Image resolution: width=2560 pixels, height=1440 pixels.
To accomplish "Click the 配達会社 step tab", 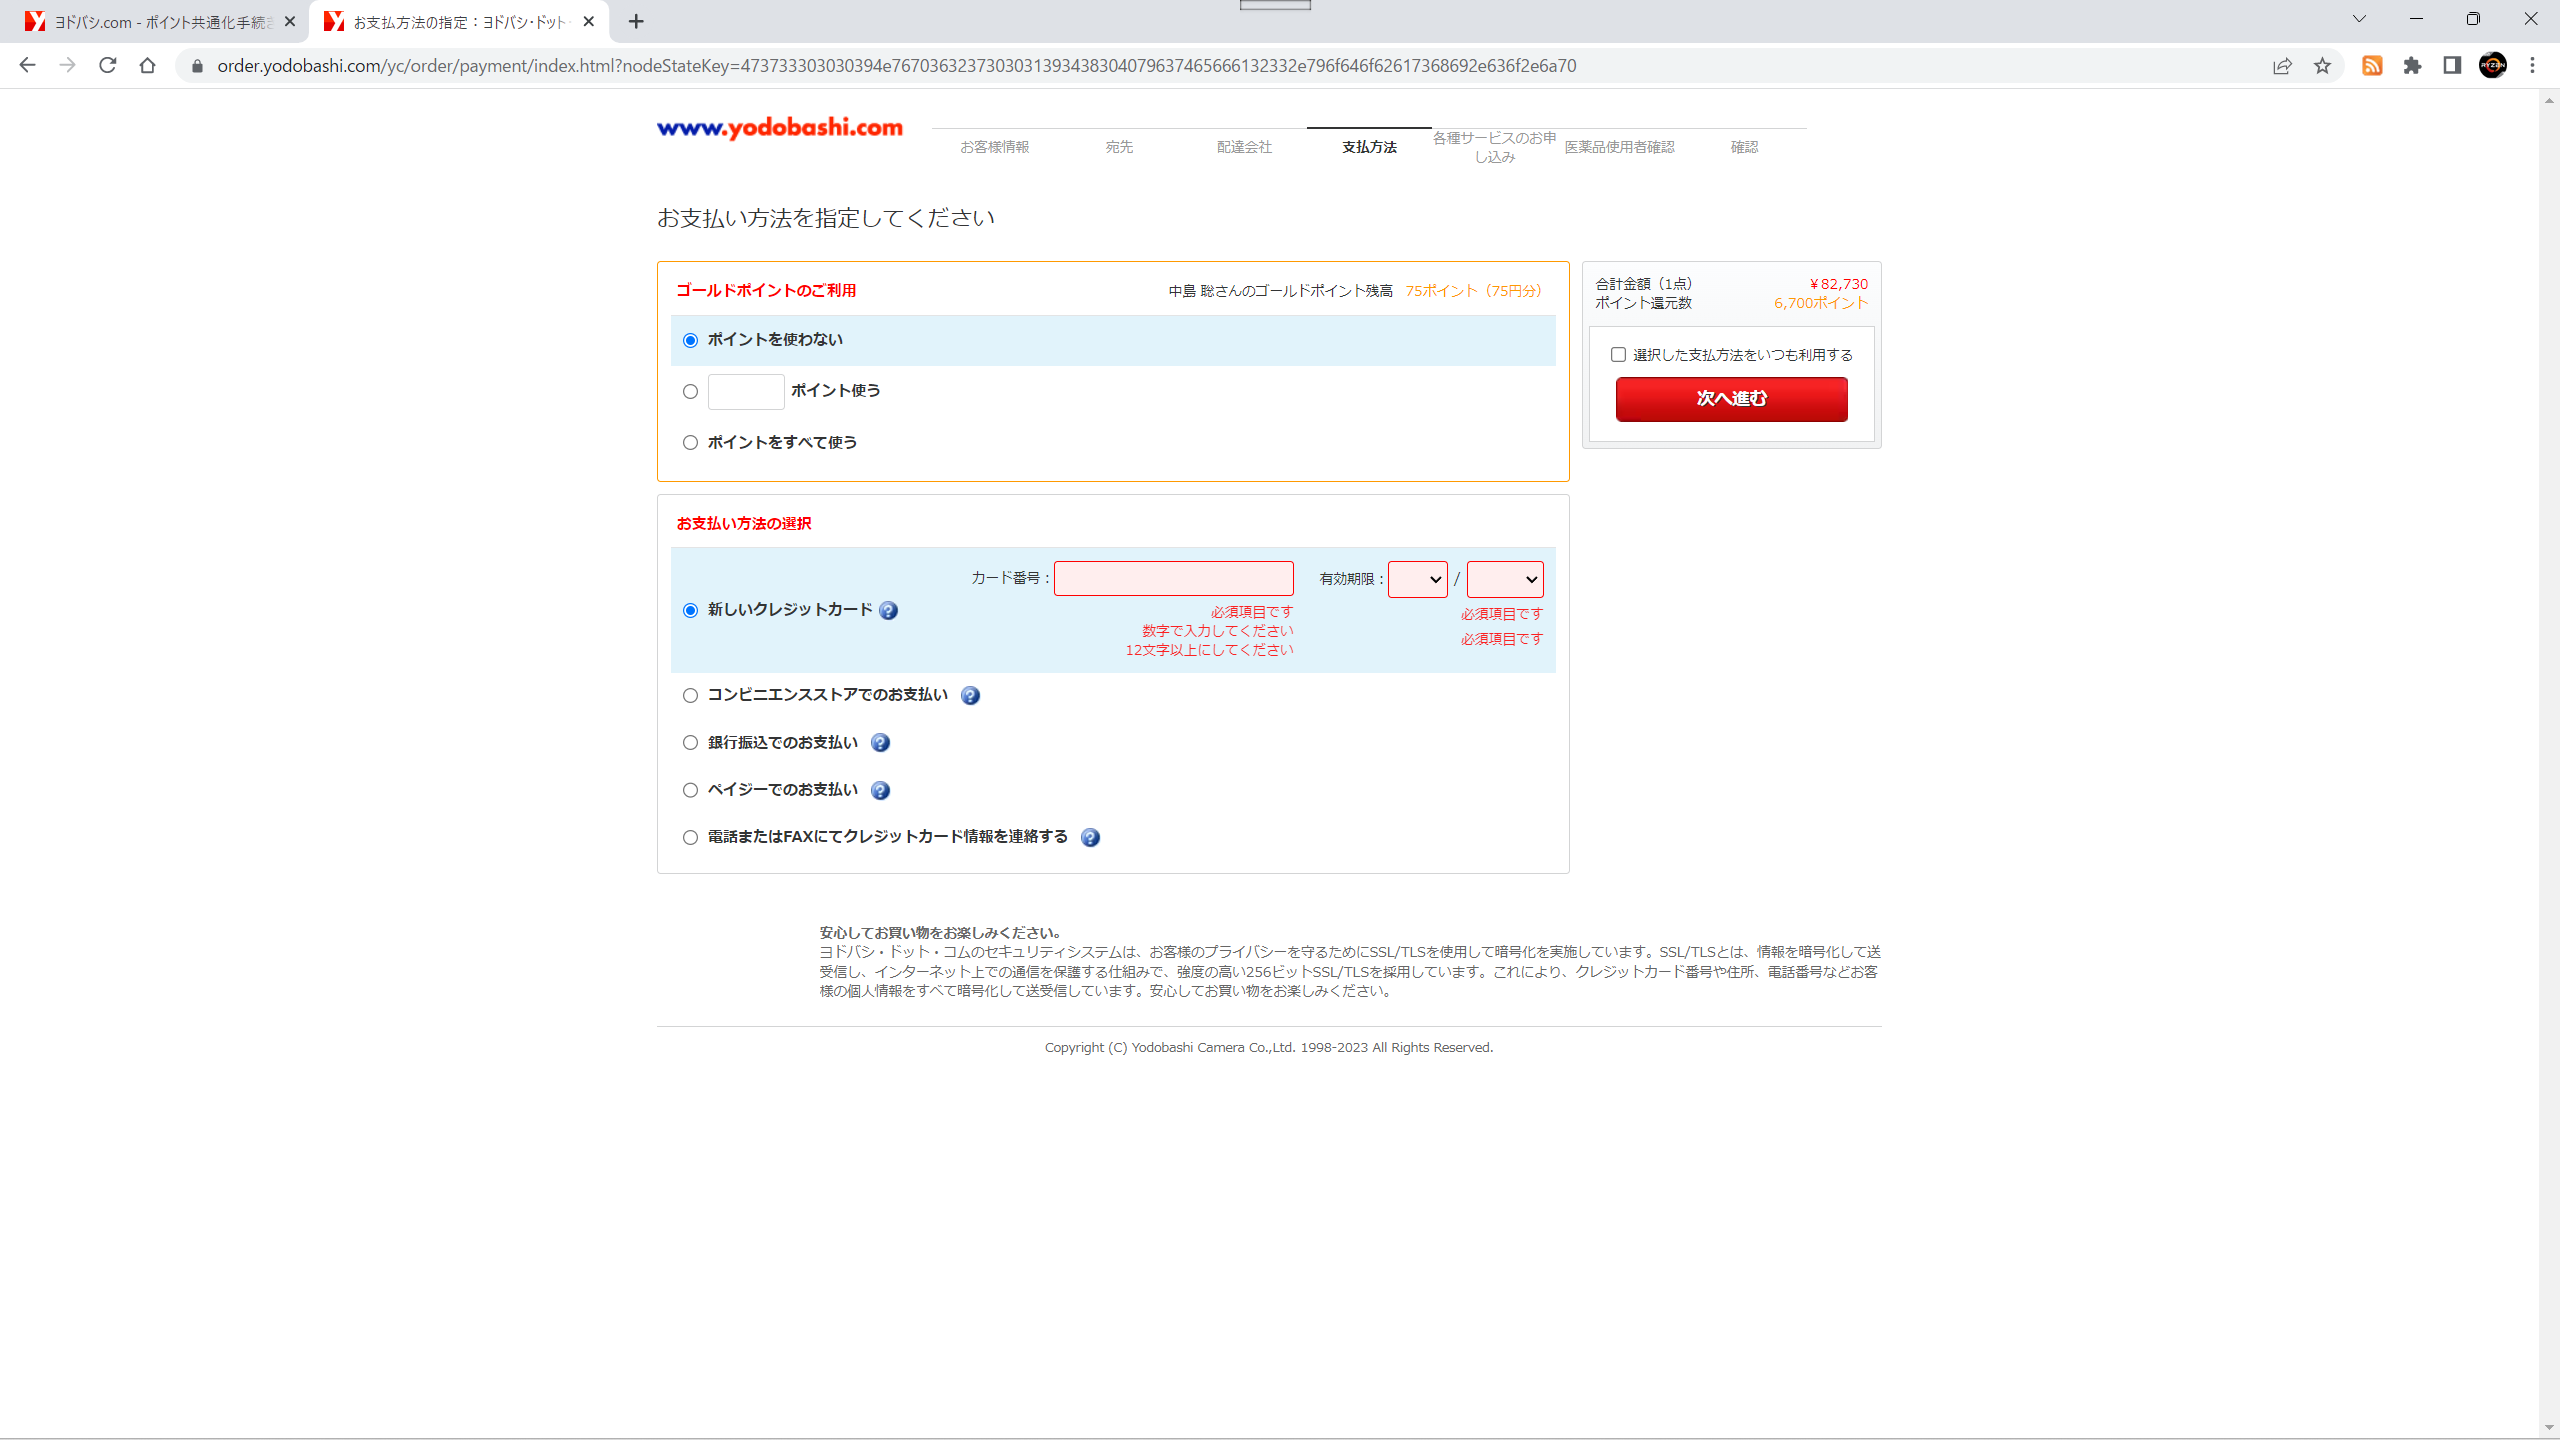I will coord(1244,147).
